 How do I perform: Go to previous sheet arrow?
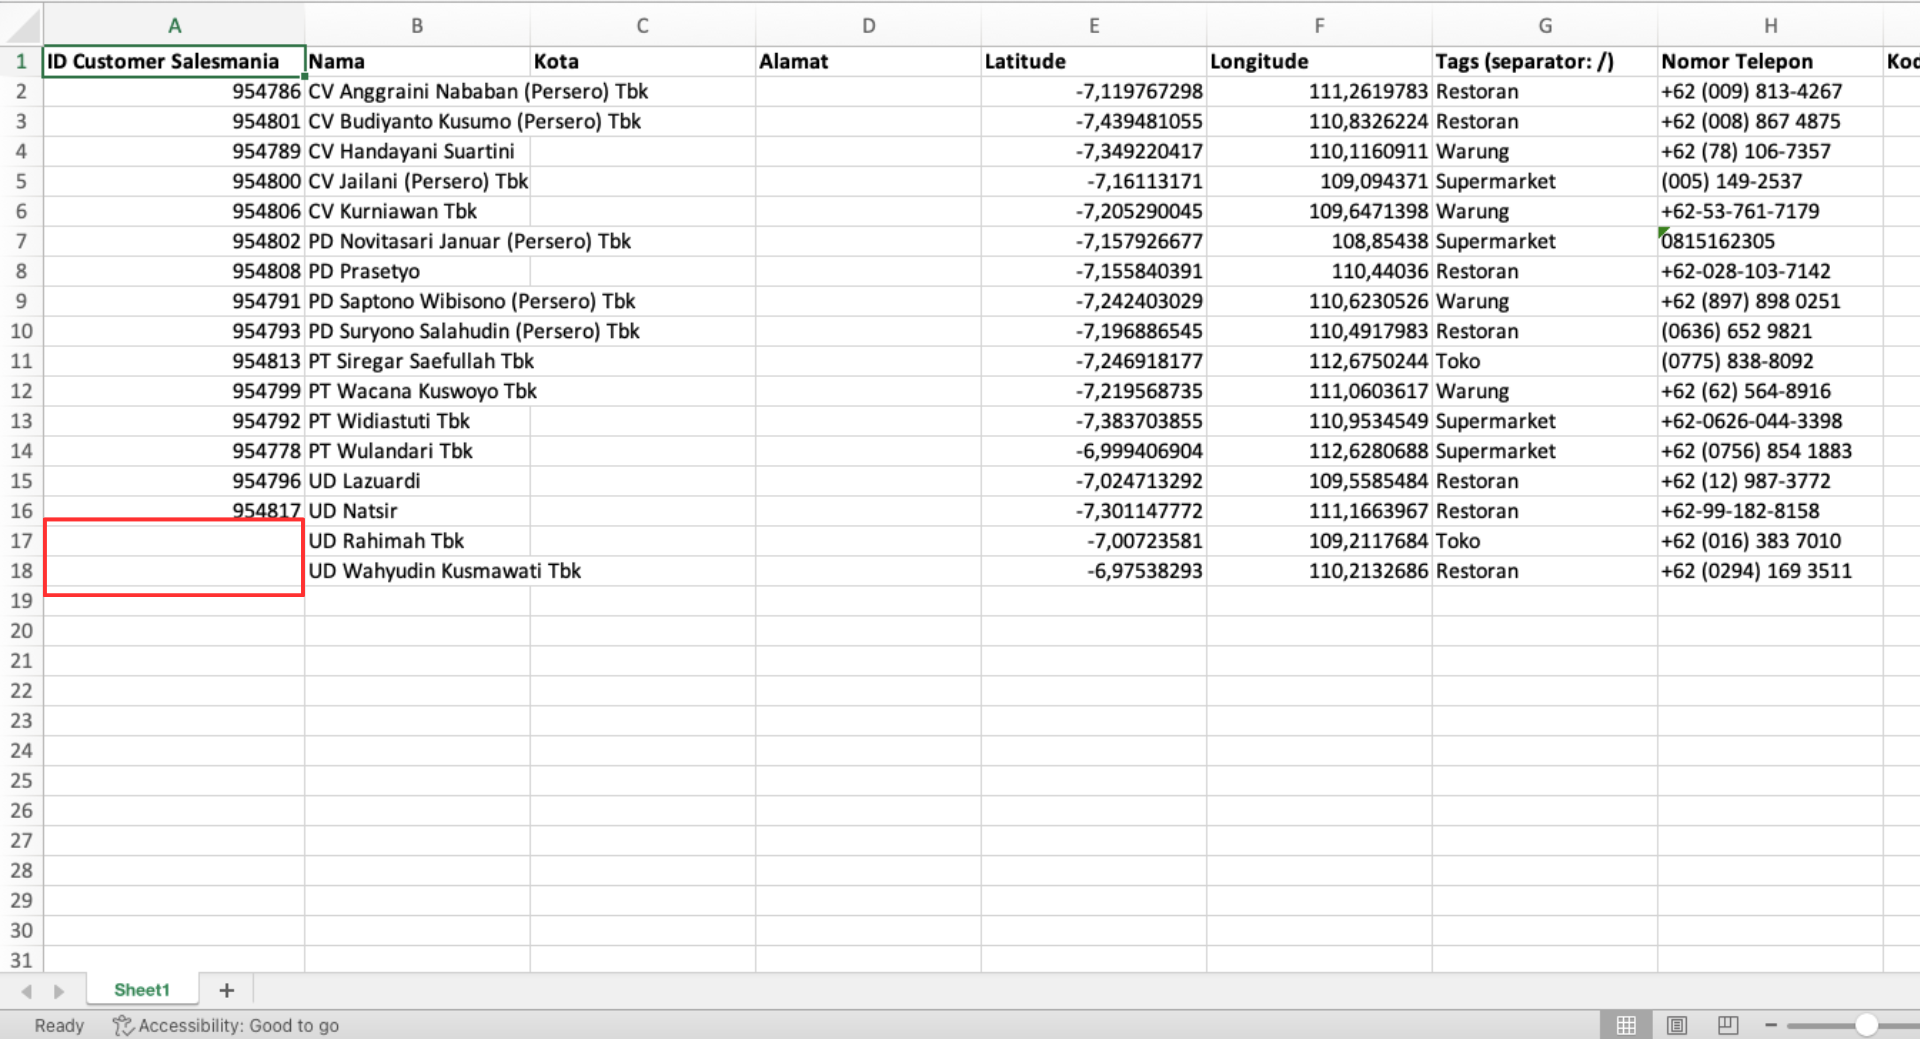[27, 991]
